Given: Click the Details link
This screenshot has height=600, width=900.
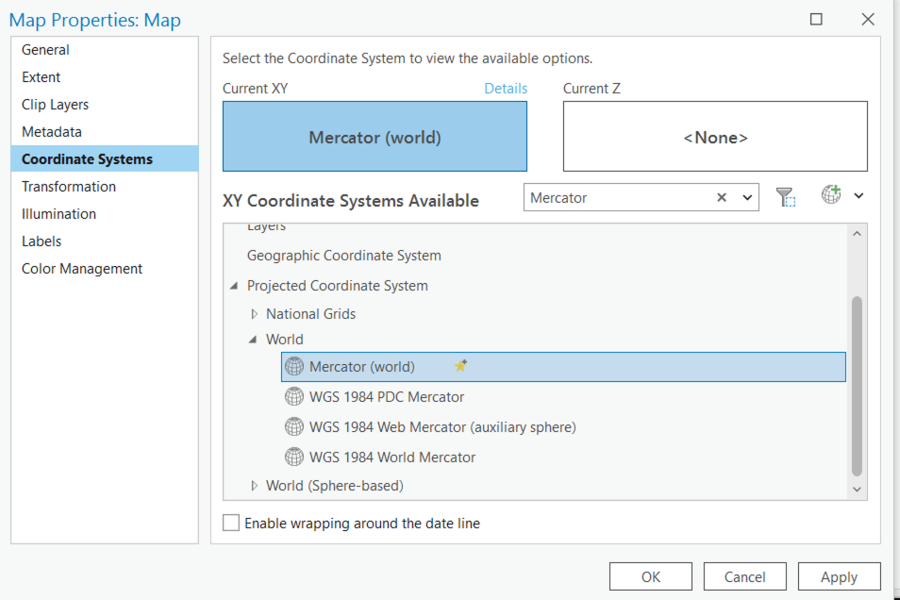Looking at the screenshot, I should 506,88.
